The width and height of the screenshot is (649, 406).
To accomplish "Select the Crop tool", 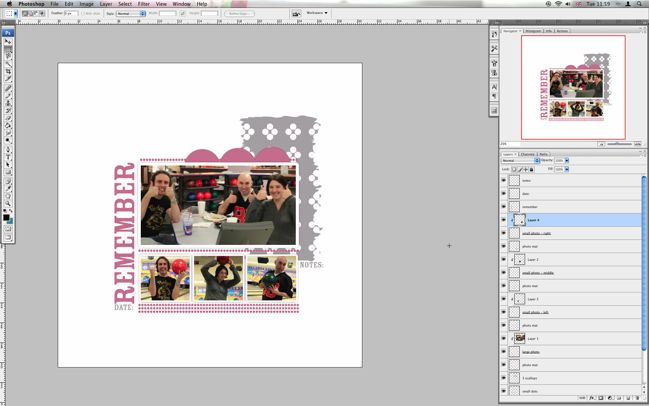I will click(x=8, y=72).
